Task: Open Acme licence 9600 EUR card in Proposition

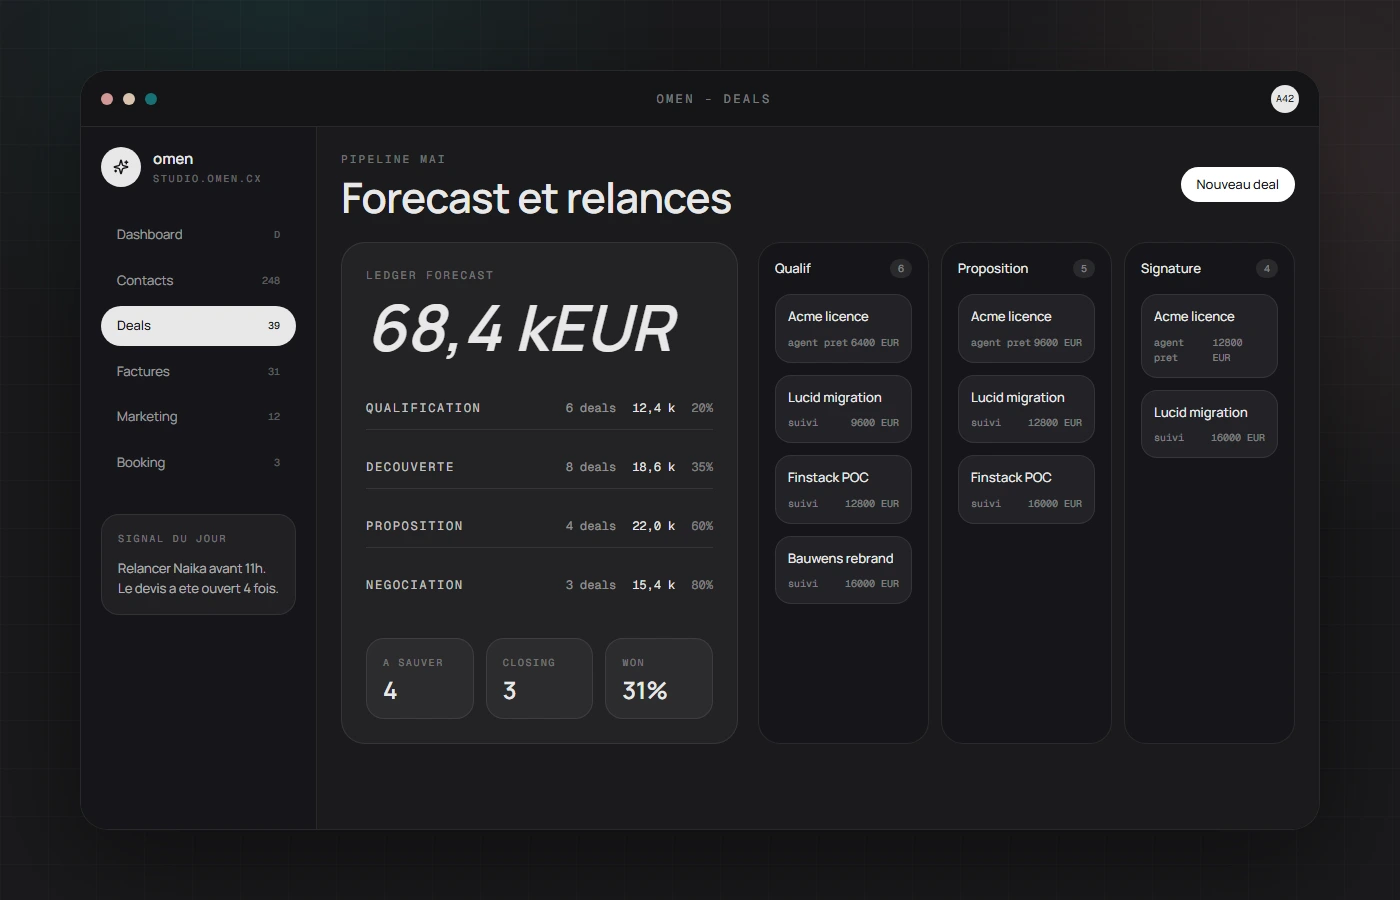Action: click(x=1026, y=328)
